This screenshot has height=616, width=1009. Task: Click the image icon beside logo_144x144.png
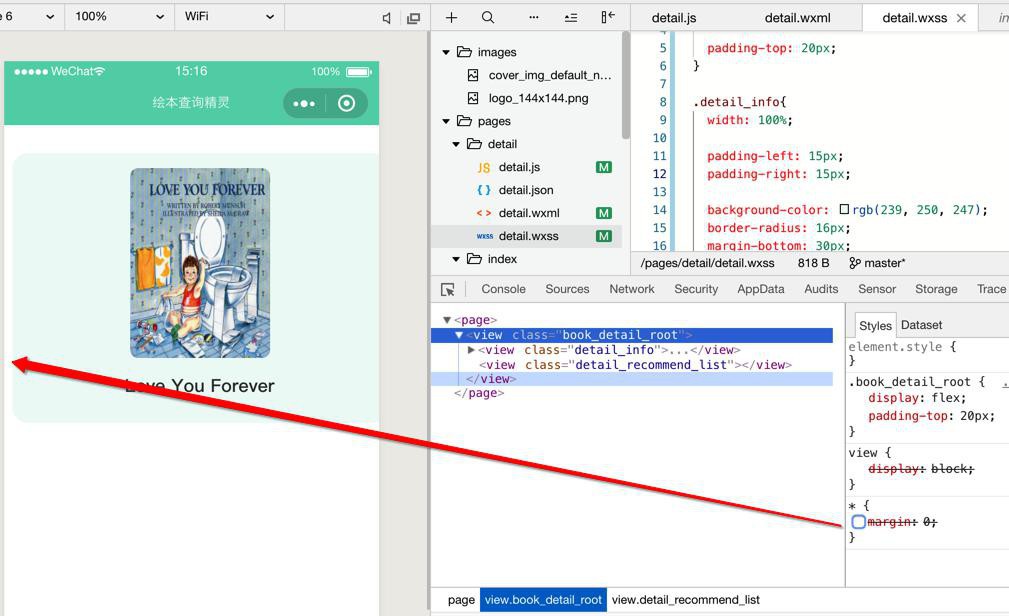(x=473, y=98)
